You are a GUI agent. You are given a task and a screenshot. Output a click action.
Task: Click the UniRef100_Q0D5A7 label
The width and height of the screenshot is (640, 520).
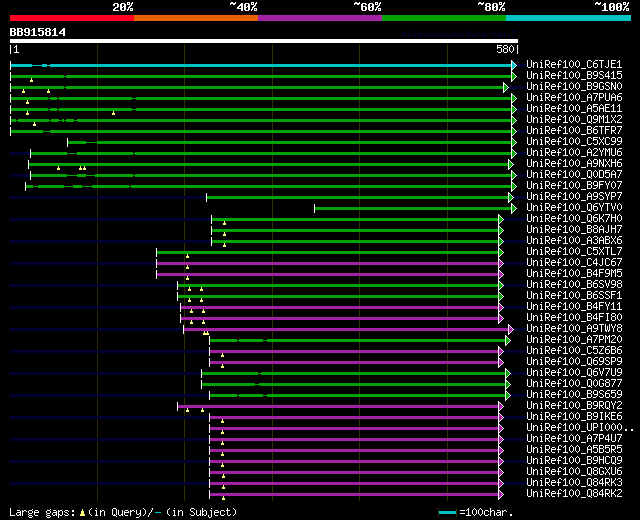click(574, 175)
